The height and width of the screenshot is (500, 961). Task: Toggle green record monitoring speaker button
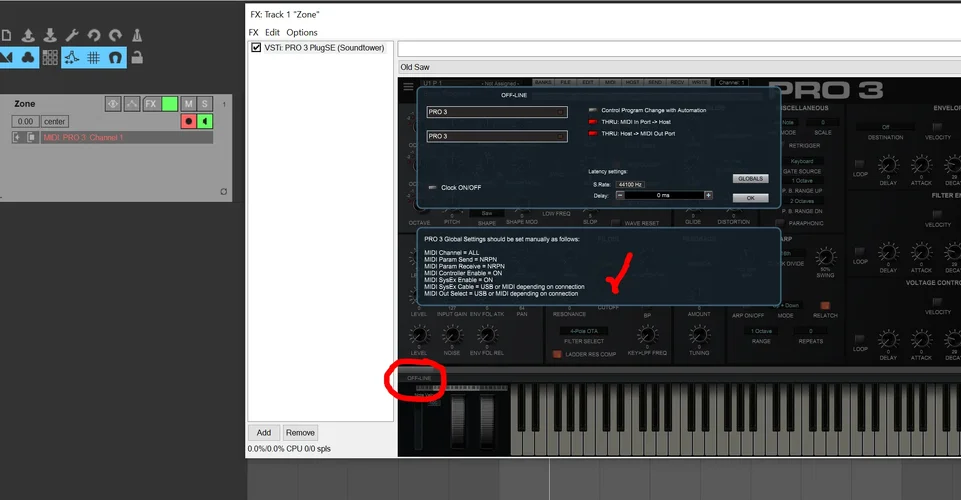click(x=205, y=121)
